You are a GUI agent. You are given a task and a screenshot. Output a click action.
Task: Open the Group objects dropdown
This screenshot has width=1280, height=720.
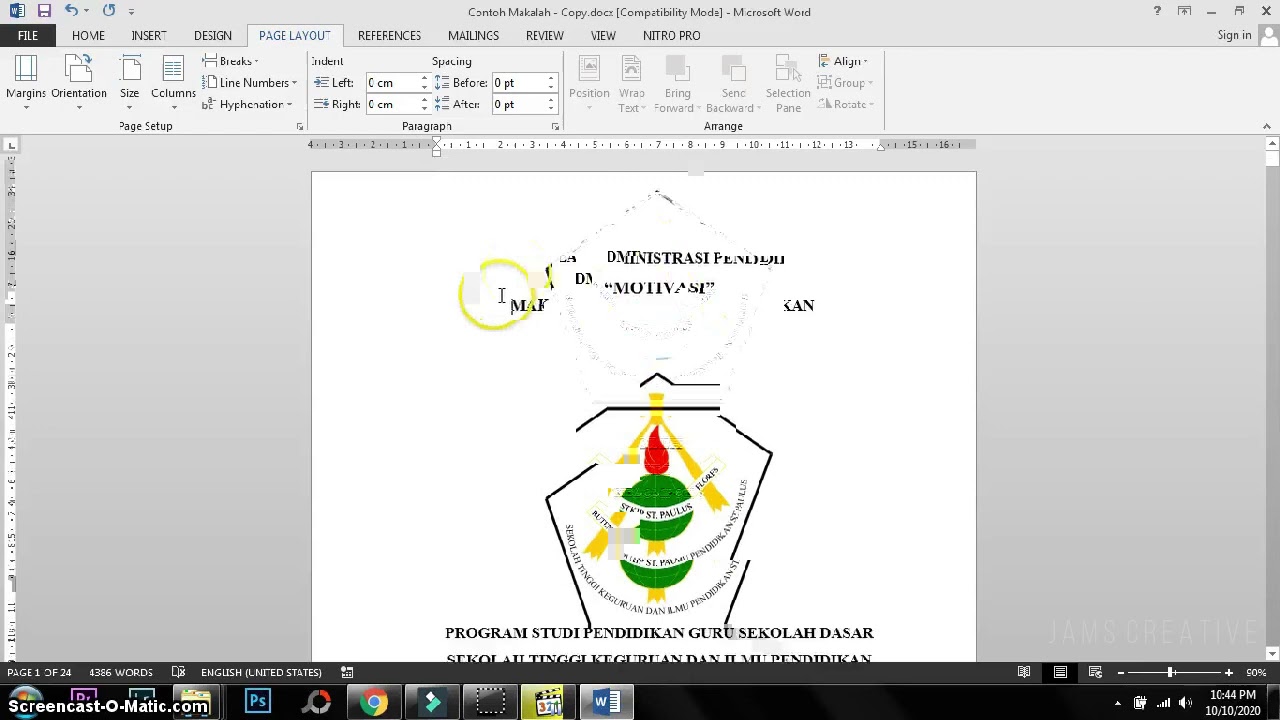tap(845, 83)
